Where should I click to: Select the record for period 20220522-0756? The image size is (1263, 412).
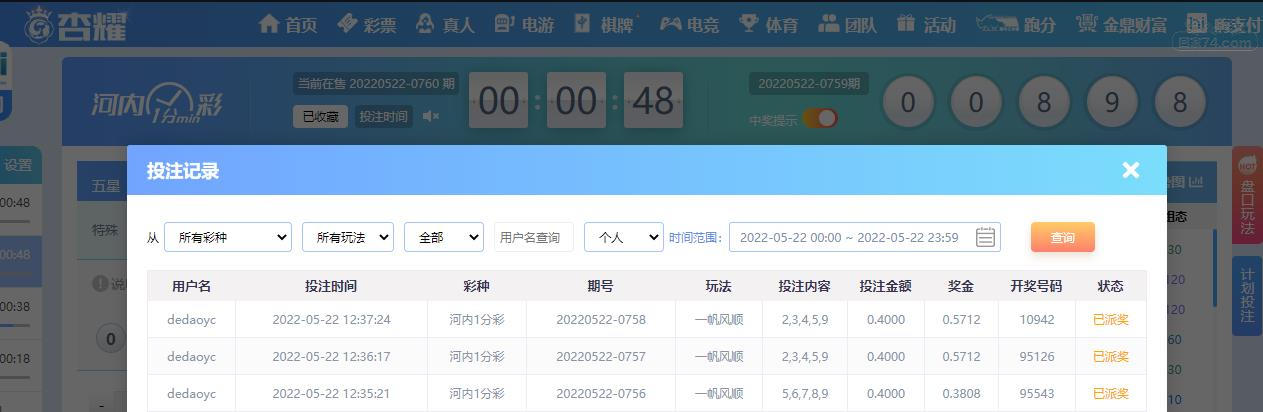[647, 393]
